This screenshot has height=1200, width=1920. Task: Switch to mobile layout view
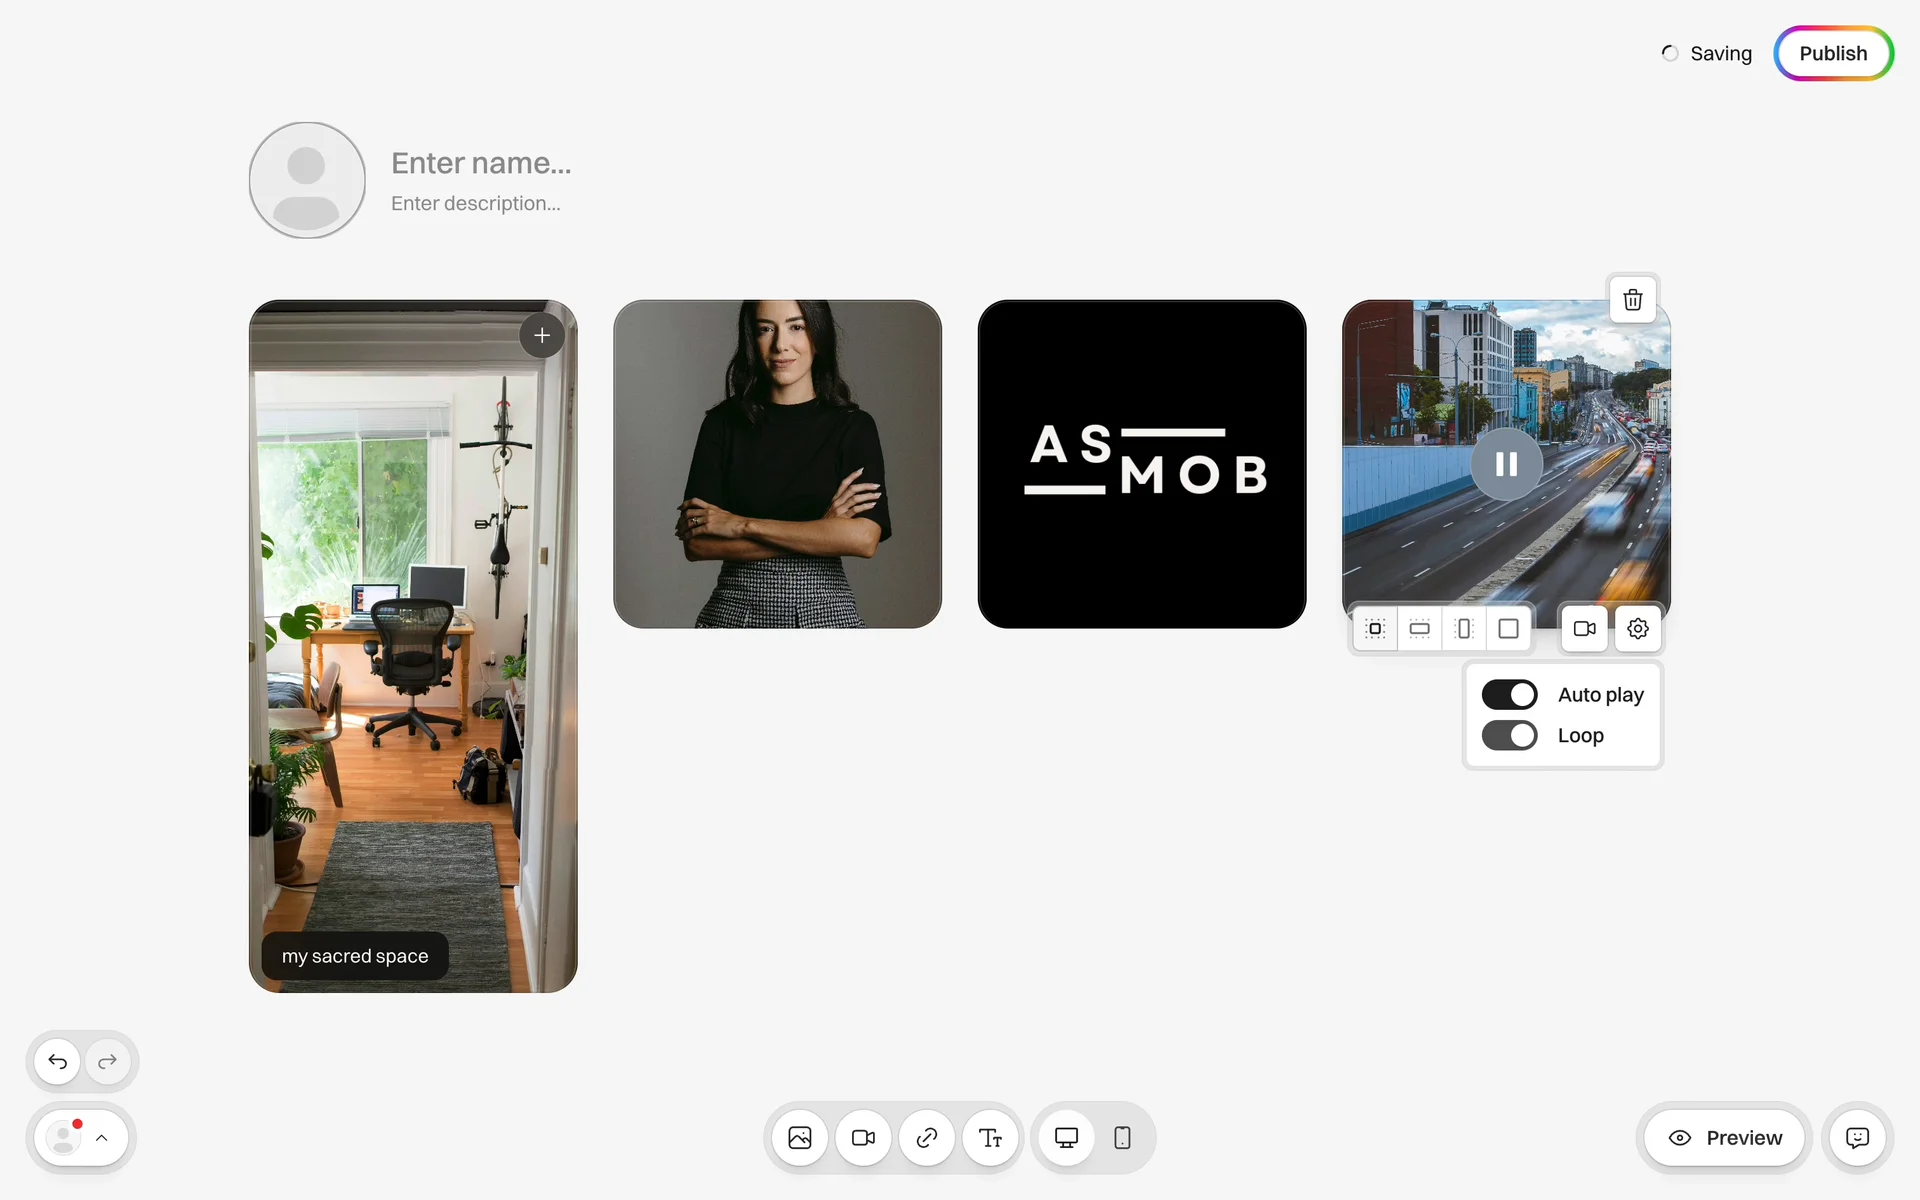click(1122, 1138)
